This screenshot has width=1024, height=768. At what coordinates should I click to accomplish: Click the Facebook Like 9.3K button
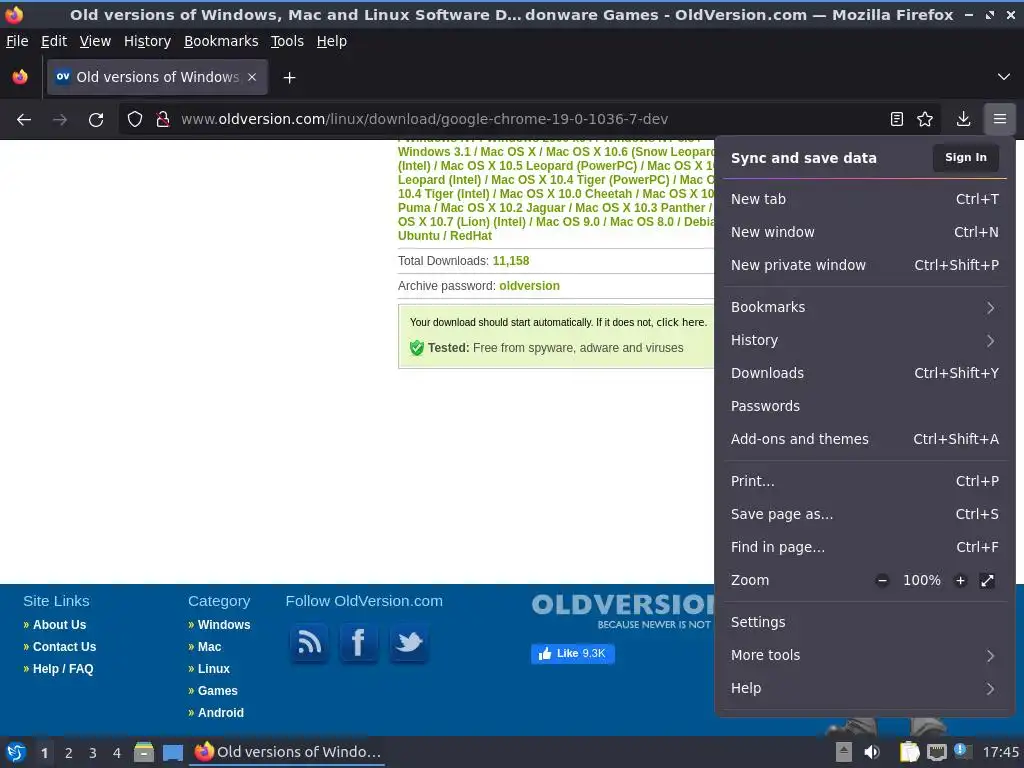(x=573, y=654)
